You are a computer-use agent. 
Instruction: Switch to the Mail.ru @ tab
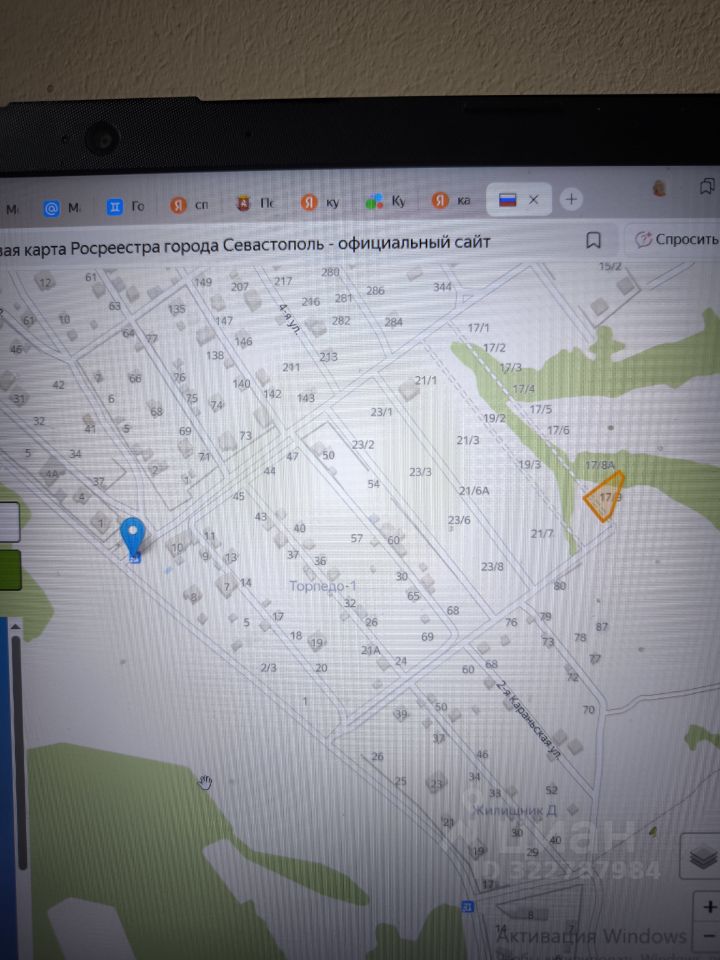(x=62, y=208)
